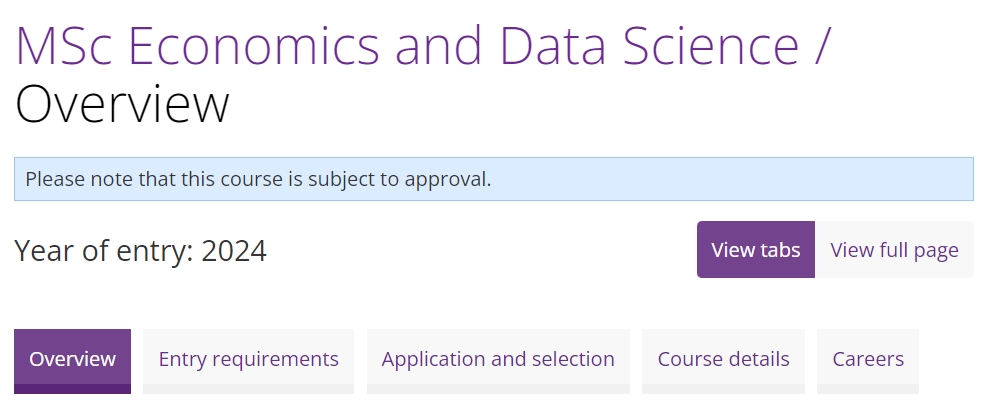Switch to Application and selection tab
Screen dimensions: 984x403
click(x=498, y=359)
